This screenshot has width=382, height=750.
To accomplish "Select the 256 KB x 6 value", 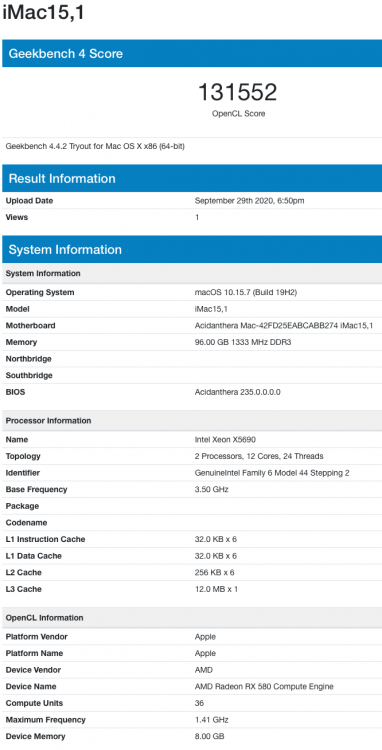I will point(214,573).
